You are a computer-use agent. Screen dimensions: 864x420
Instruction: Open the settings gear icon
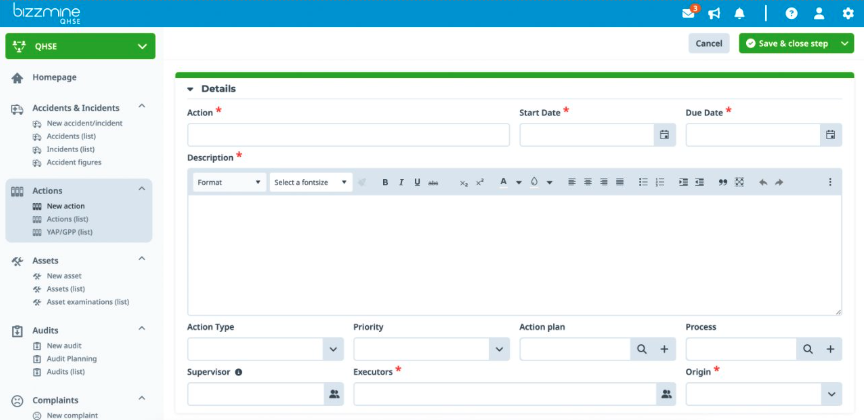pos(848,14)
